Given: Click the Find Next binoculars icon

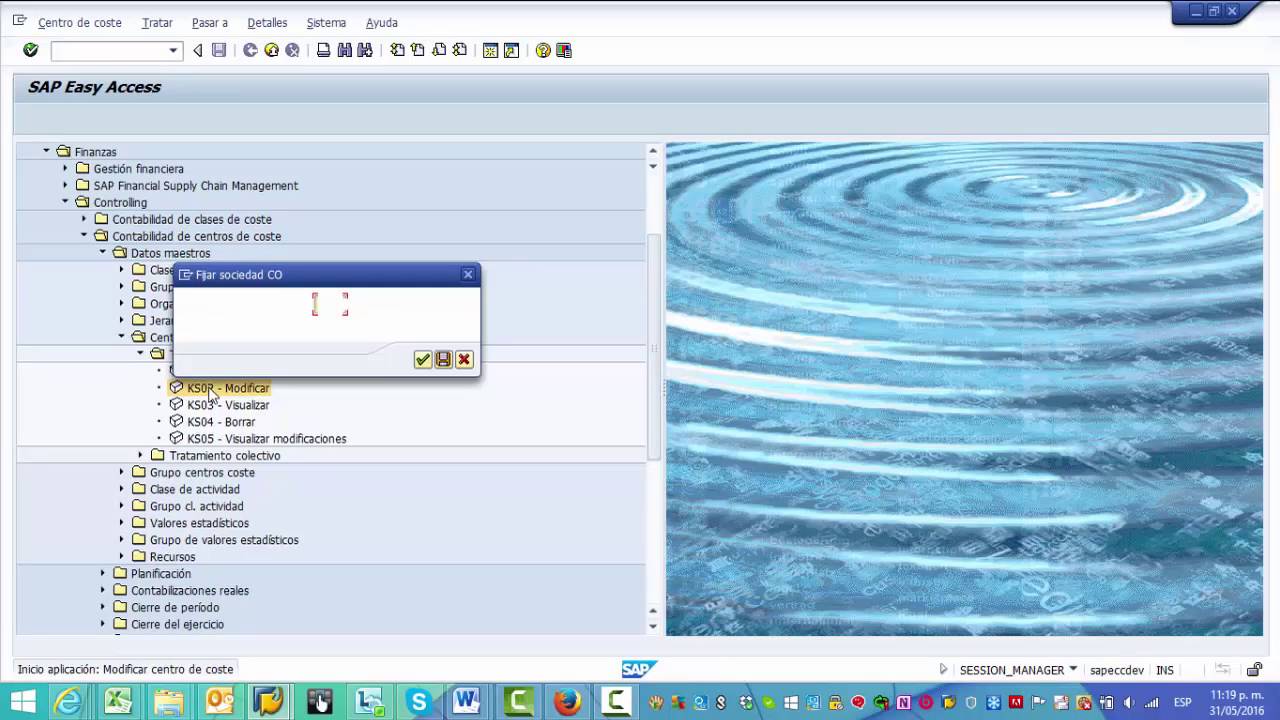Looking at the screenshot, I should pyautogui.click(x=365, y=50).
